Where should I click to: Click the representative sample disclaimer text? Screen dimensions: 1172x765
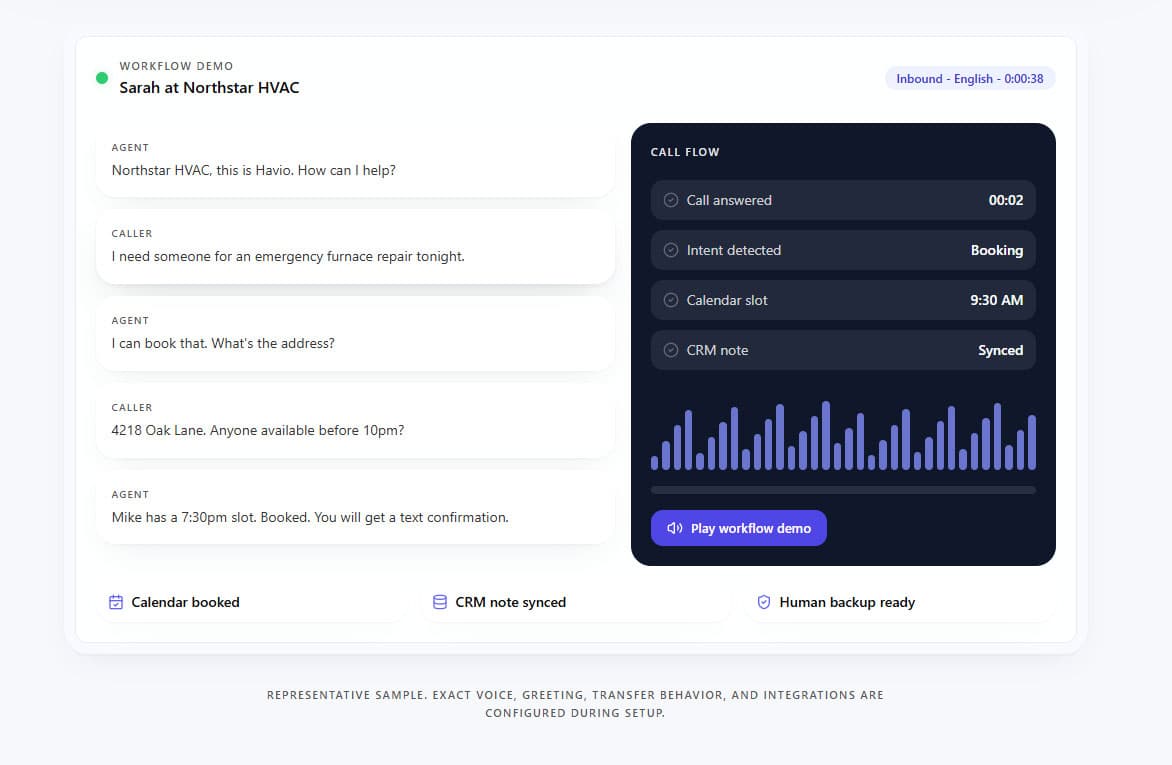(x=576, y=704)
